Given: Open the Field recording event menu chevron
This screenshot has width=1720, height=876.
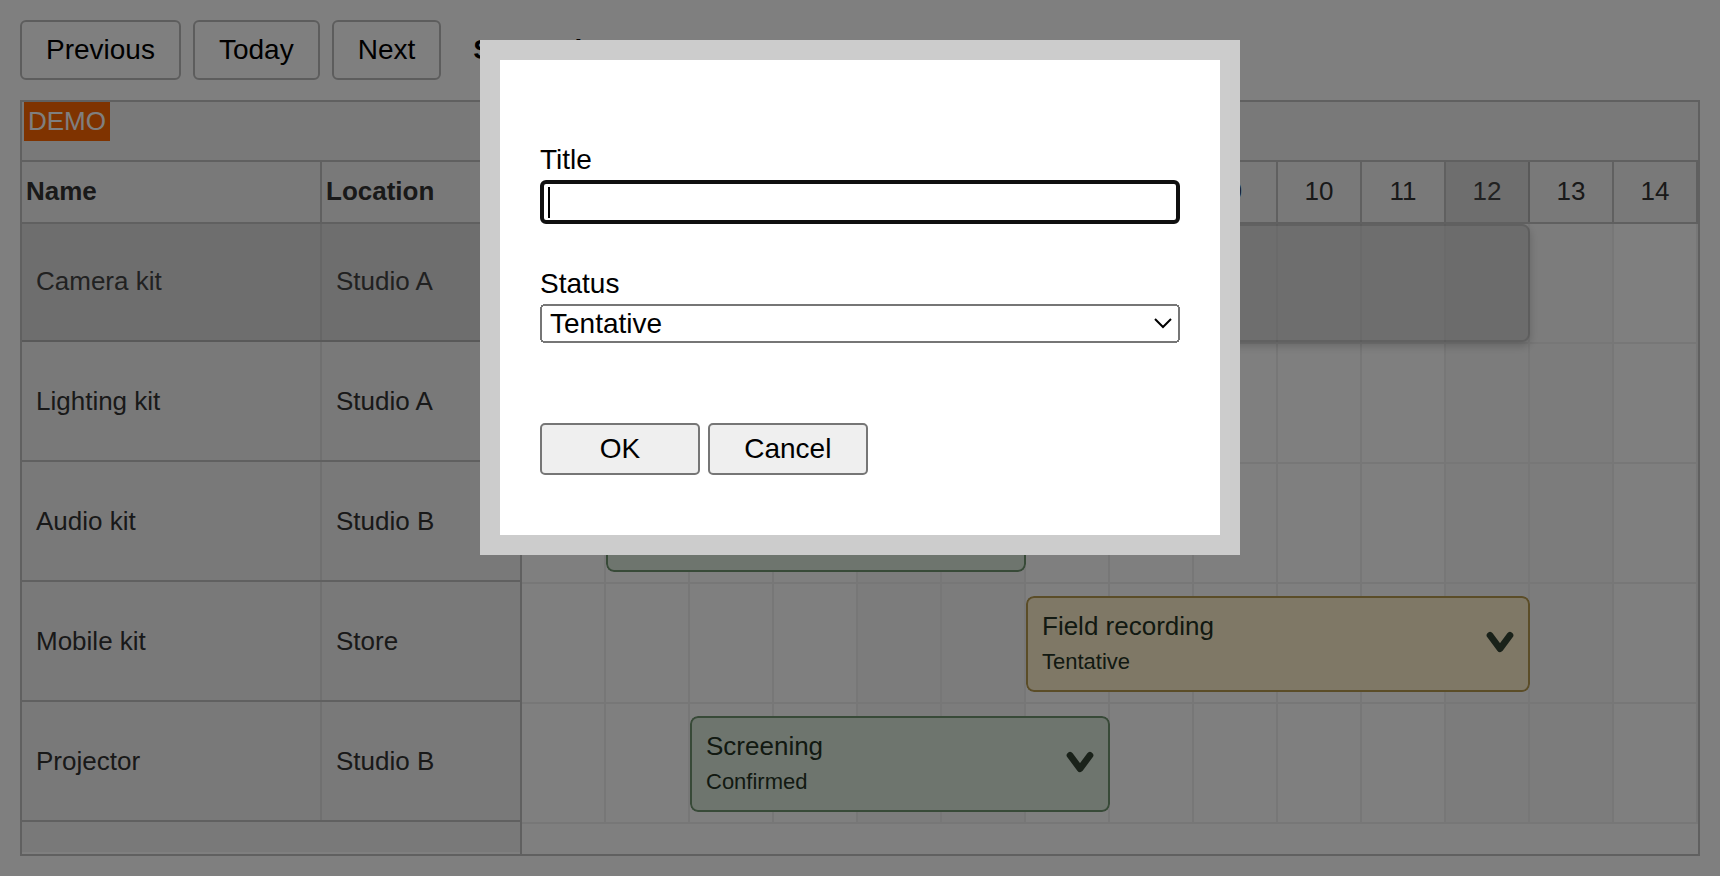Looking at the screenshot, I should click(x=1499, y=642).
